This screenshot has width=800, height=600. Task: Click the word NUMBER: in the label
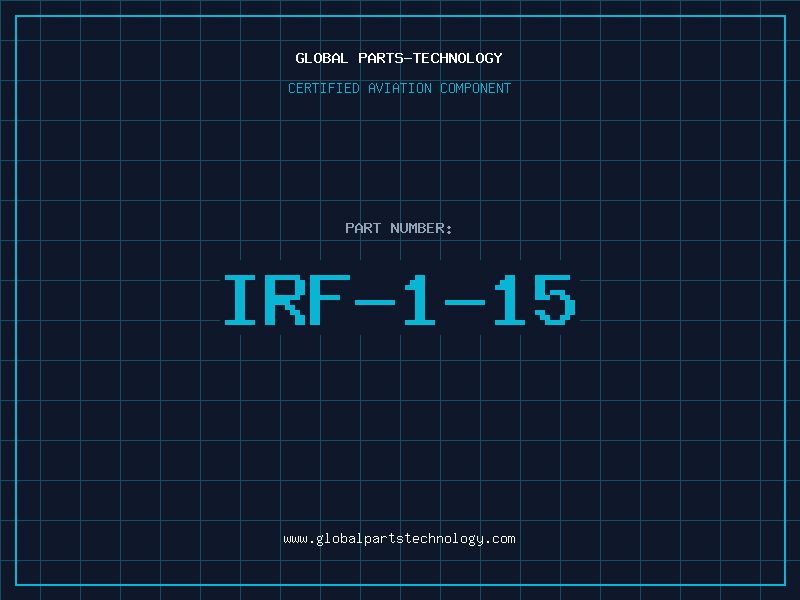(421, 228)
